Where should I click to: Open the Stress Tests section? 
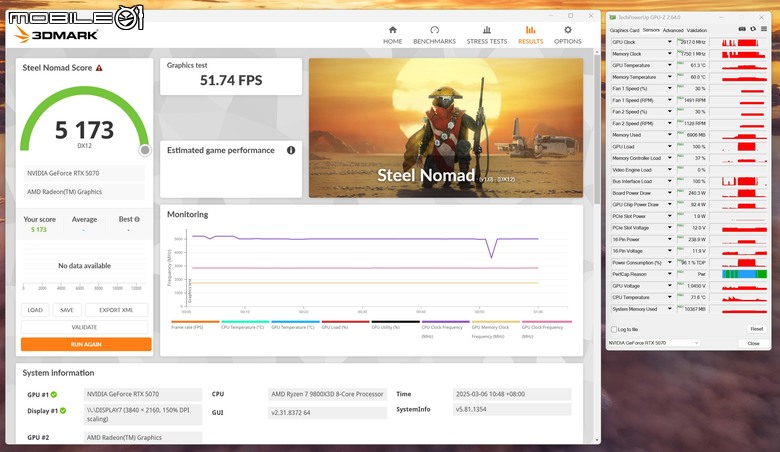tap(487, 35)
